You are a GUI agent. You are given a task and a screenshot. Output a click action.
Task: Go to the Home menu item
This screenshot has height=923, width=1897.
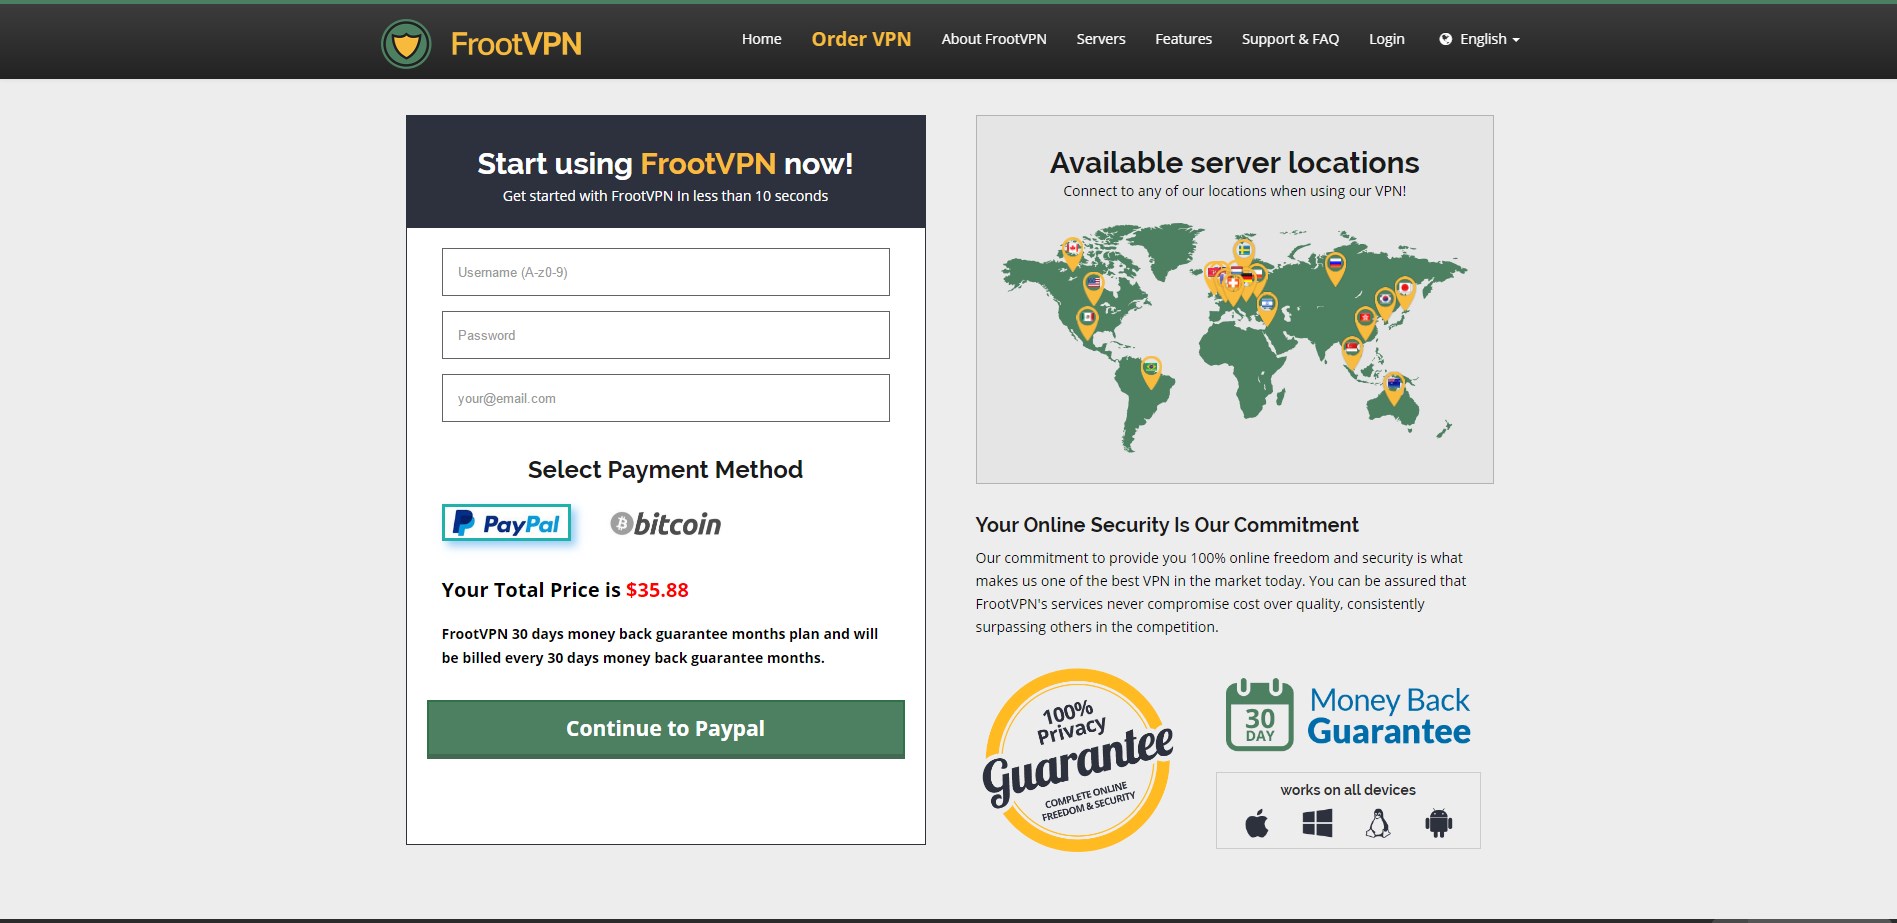pyautogui.click(x=762, y=39)
